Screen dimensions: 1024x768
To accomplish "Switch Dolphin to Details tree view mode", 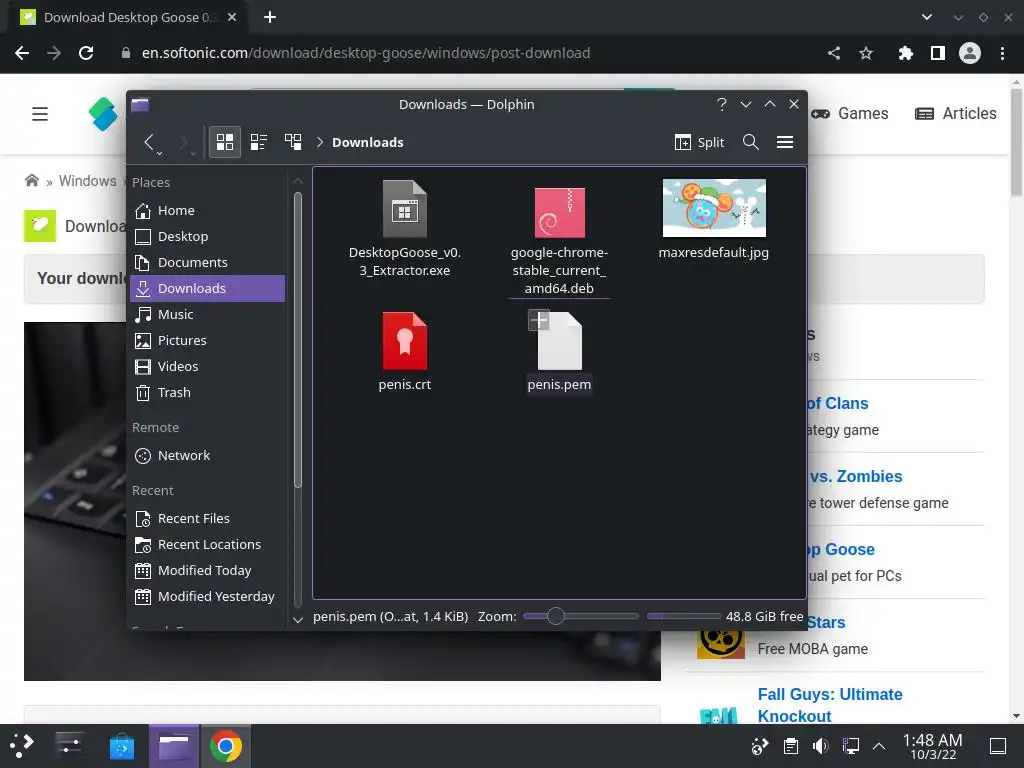I will pyautogui.click(x=293, y=142).
